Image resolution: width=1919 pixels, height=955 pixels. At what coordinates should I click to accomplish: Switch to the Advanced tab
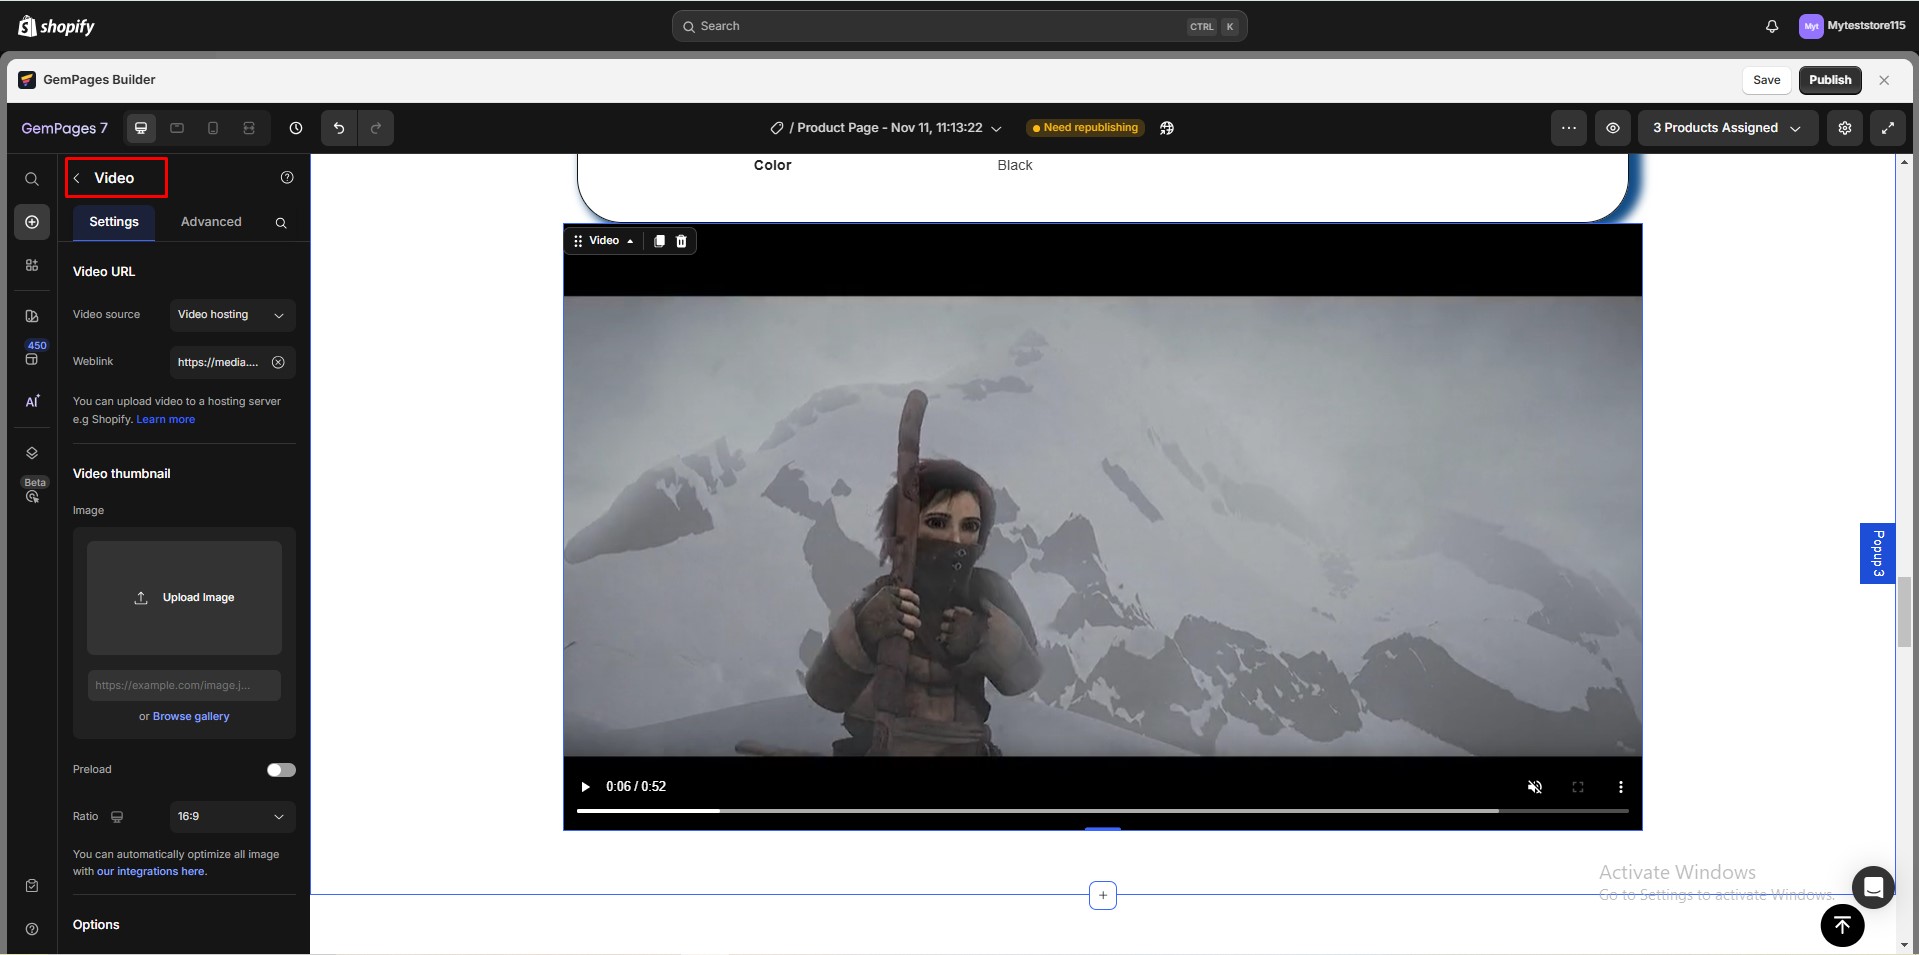(x=211, y=222)
